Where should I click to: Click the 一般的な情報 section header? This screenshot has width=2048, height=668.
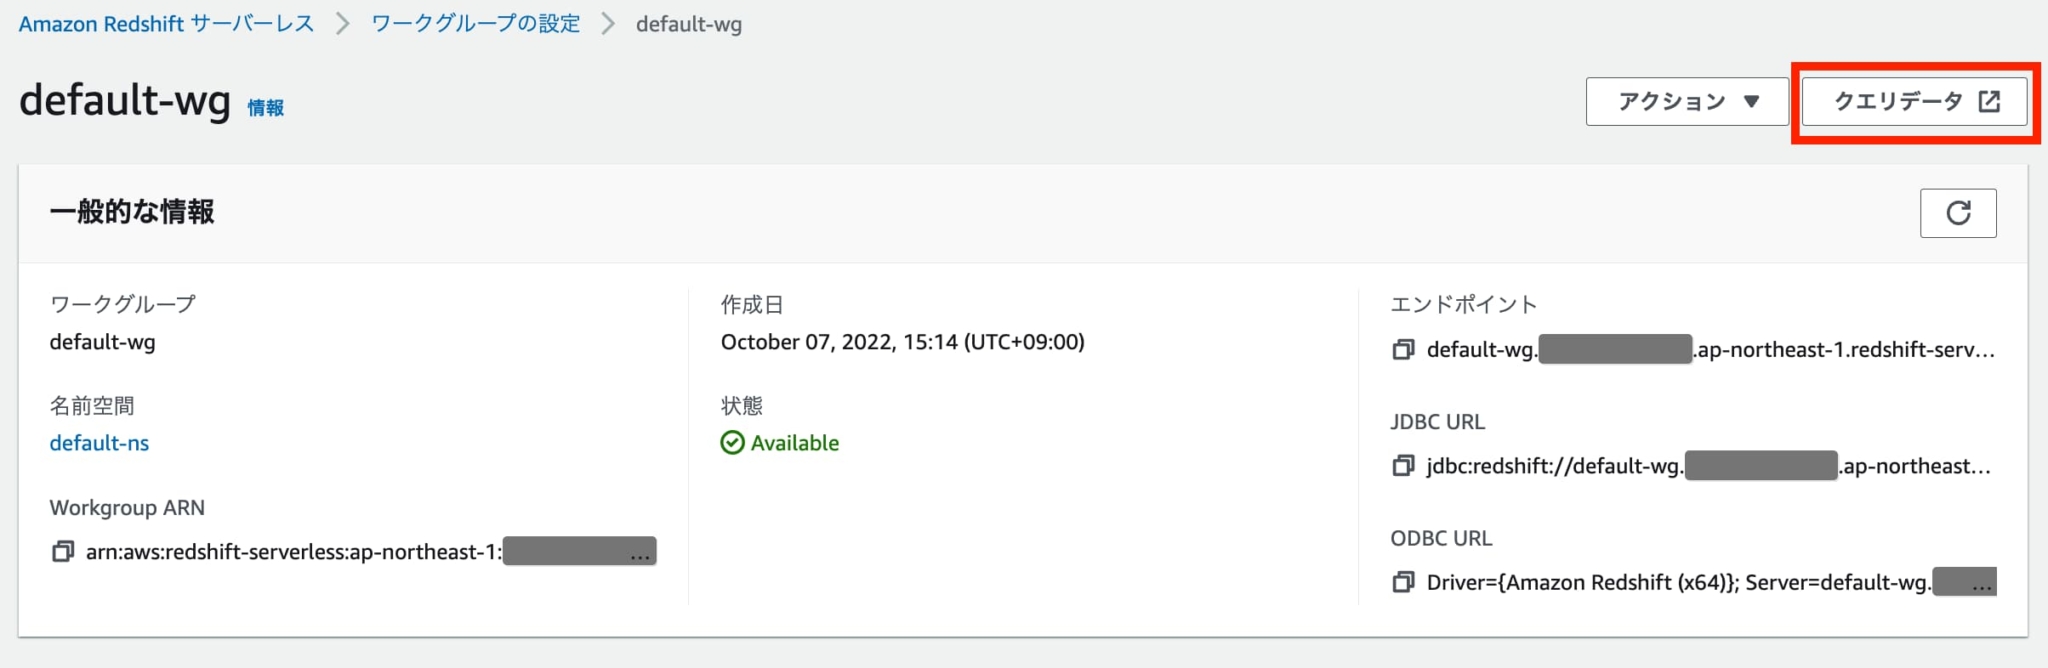click(x=132, y=212)
